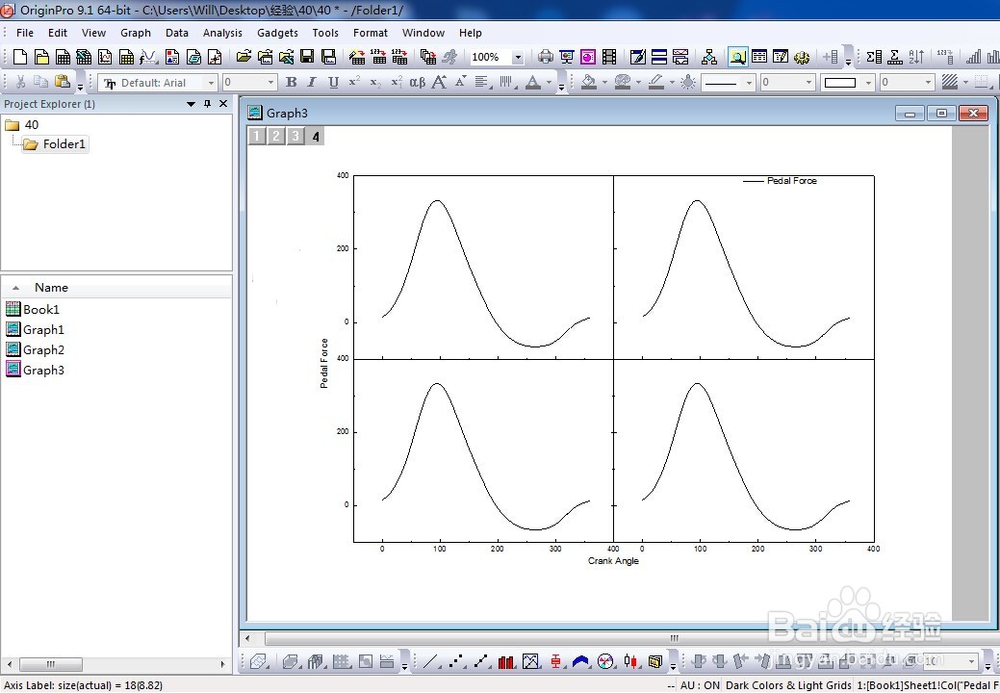Click the Import Multiple ASCII icon

(399, 57)
